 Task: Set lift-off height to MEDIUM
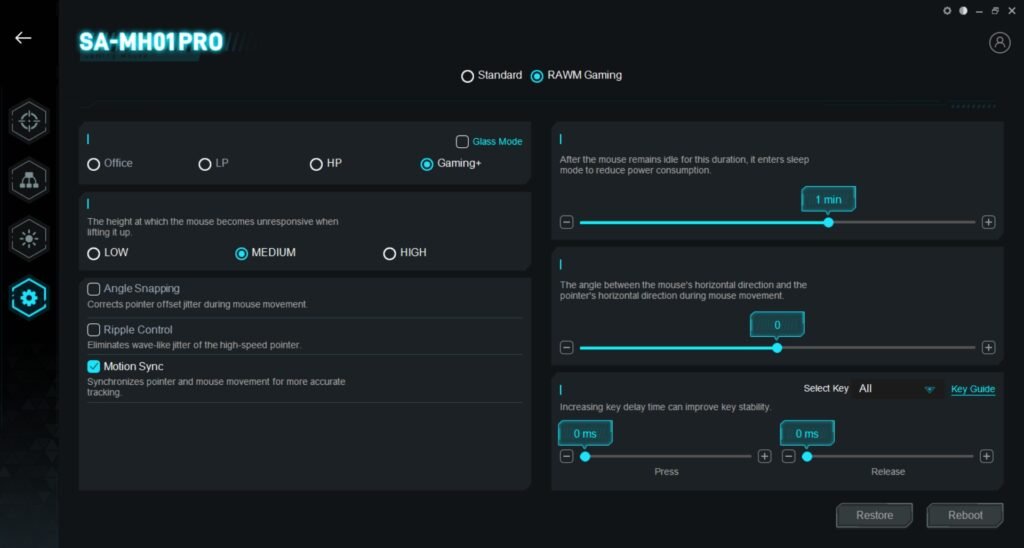[242, 253]
